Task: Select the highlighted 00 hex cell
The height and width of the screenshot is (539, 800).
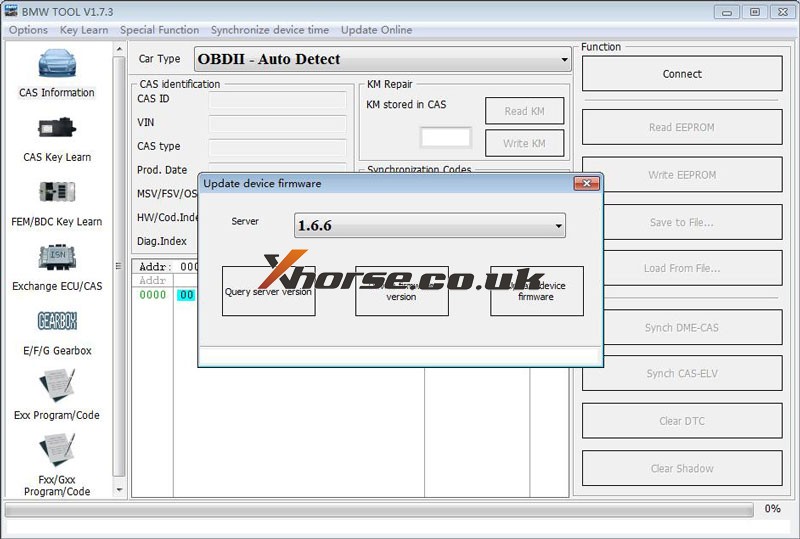Action: (186, 295)
